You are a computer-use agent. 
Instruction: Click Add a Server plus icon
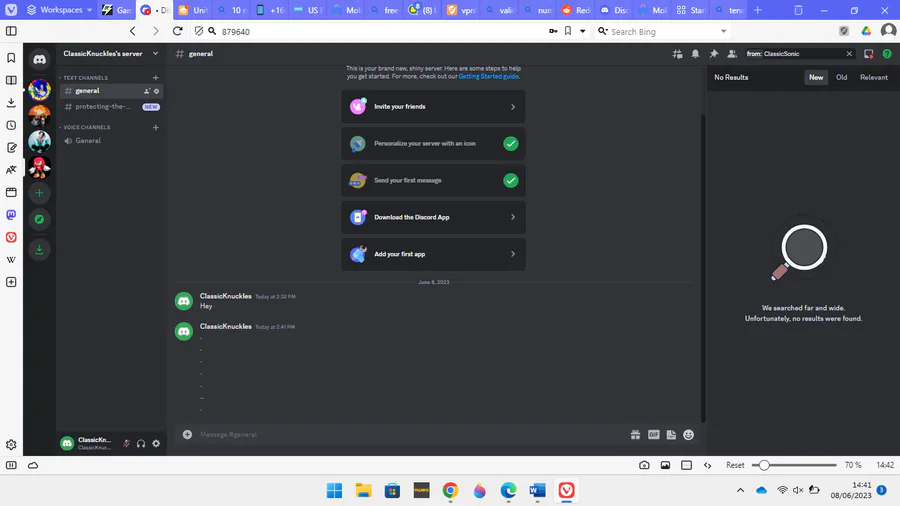point(39,193)
